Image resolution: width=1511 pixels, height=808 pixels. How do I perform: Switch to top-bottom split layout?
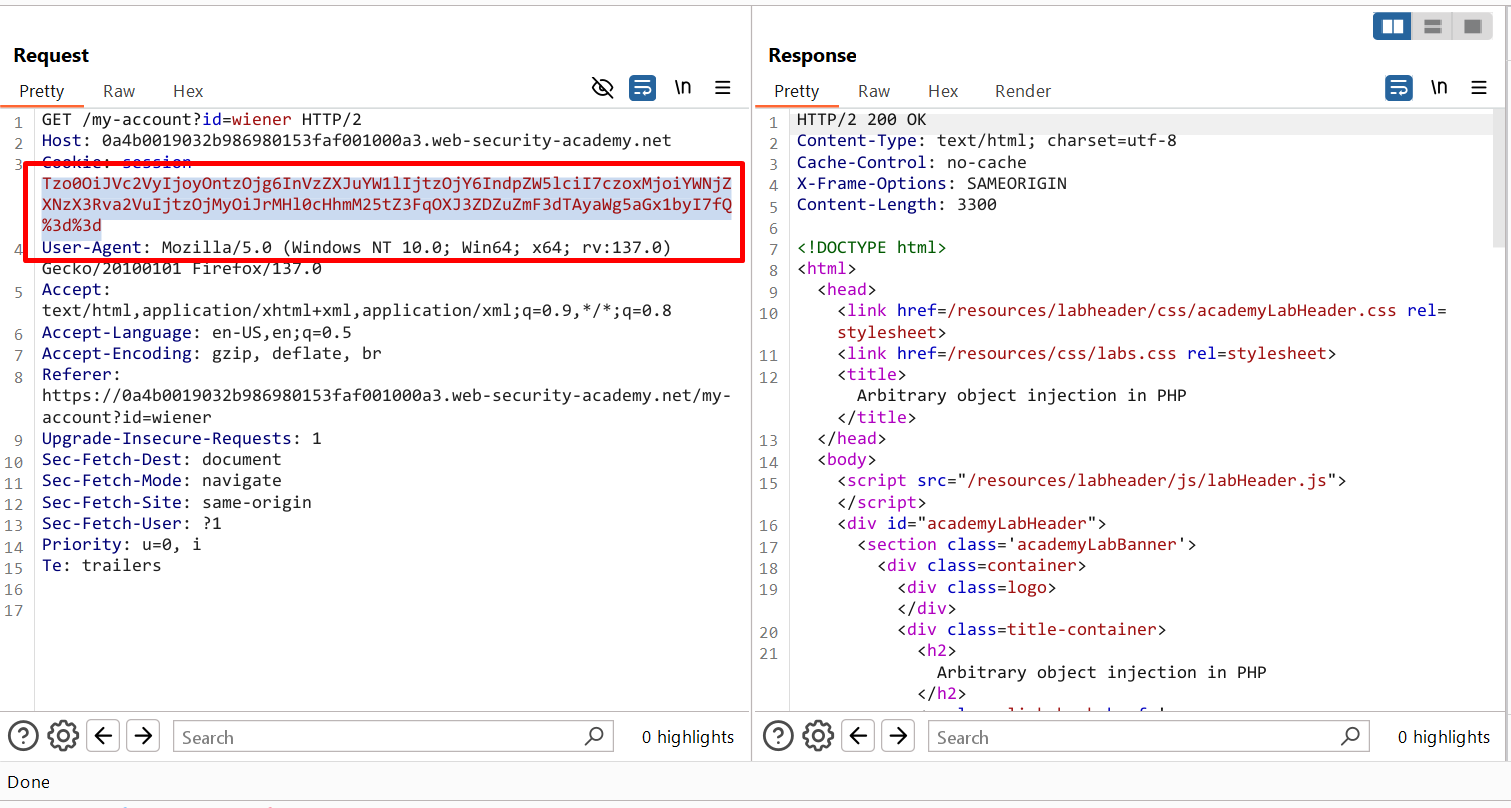[1432, 27]
